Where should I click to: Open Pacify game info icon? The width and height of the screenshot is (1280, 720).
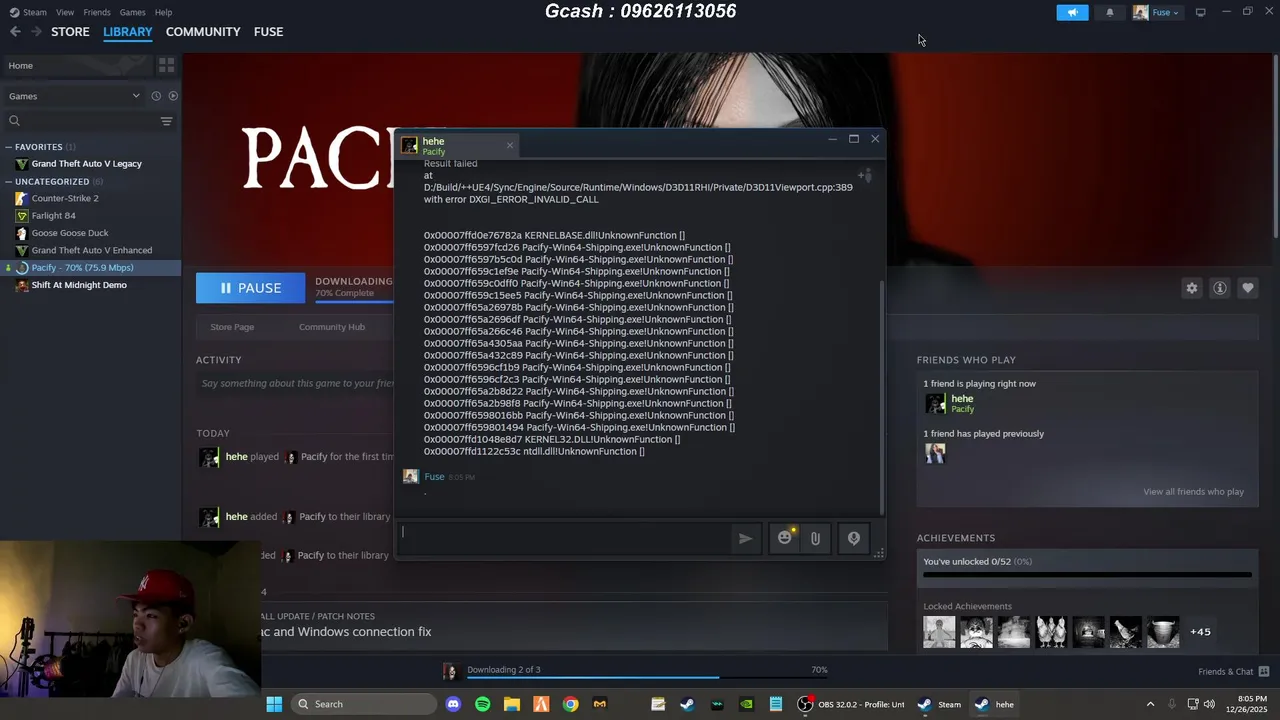coord(1220,288)
